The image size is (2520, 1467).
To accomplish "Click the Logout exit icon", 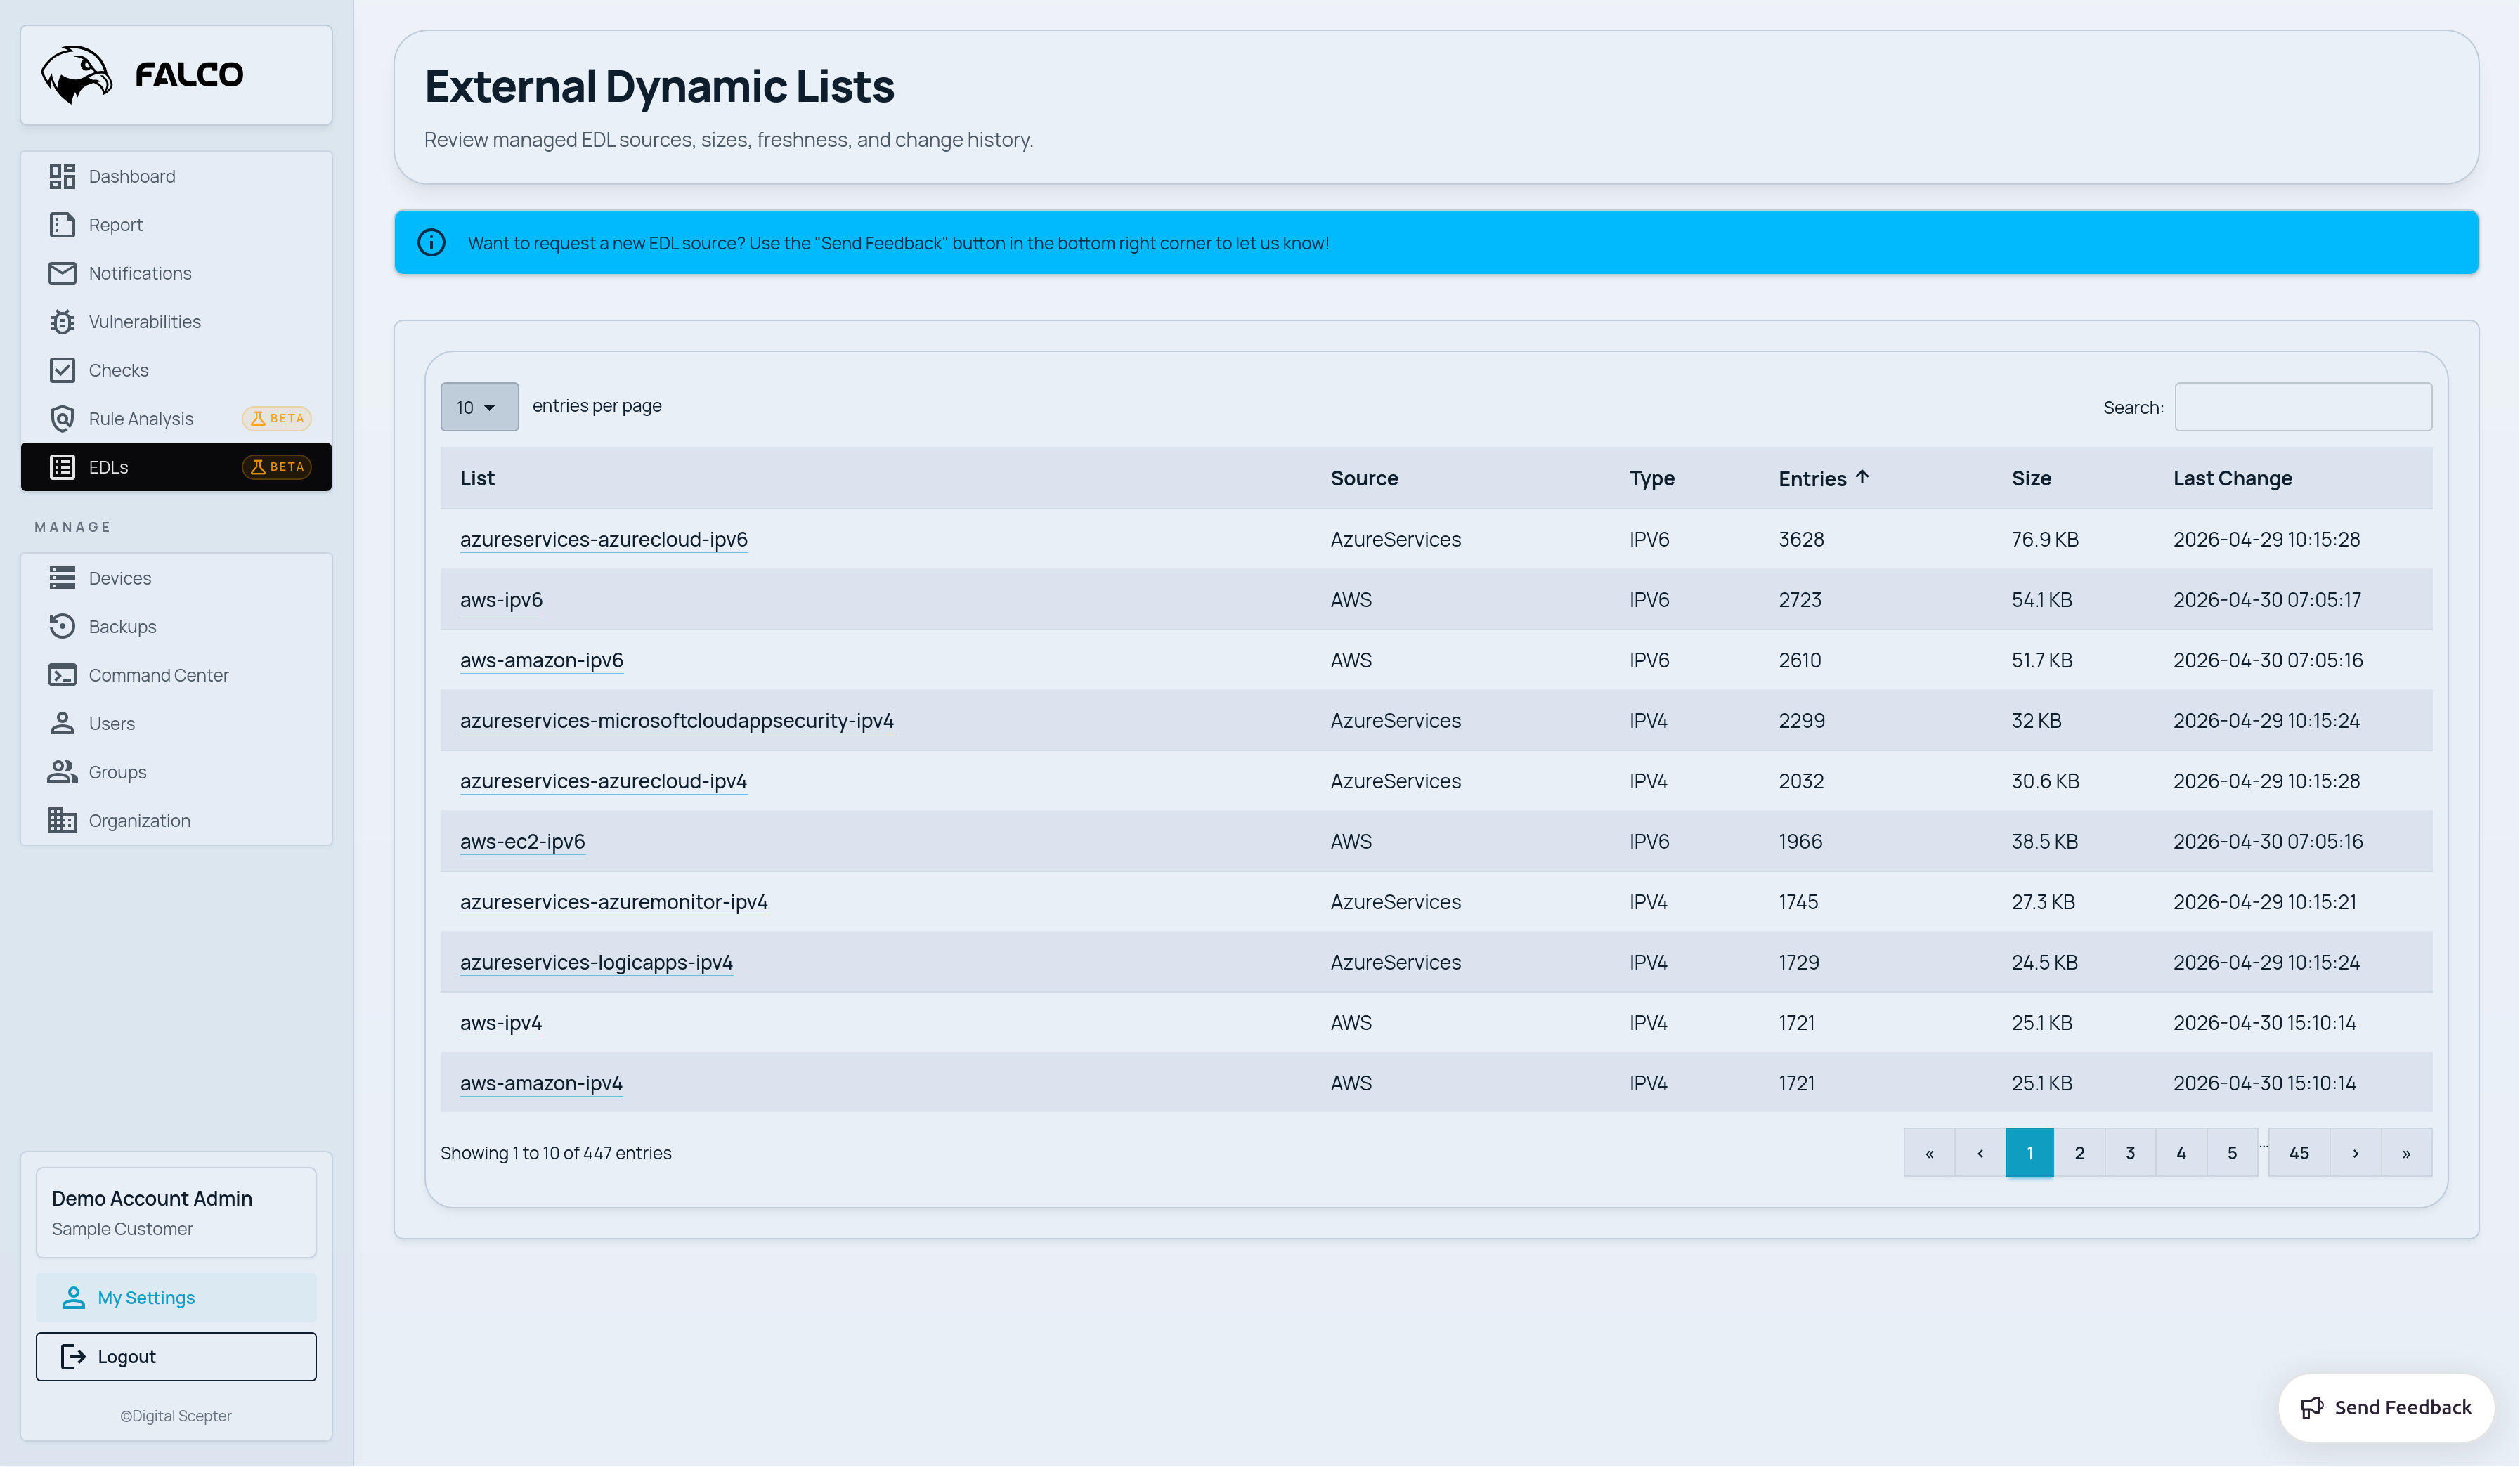I will (72, 1356).
